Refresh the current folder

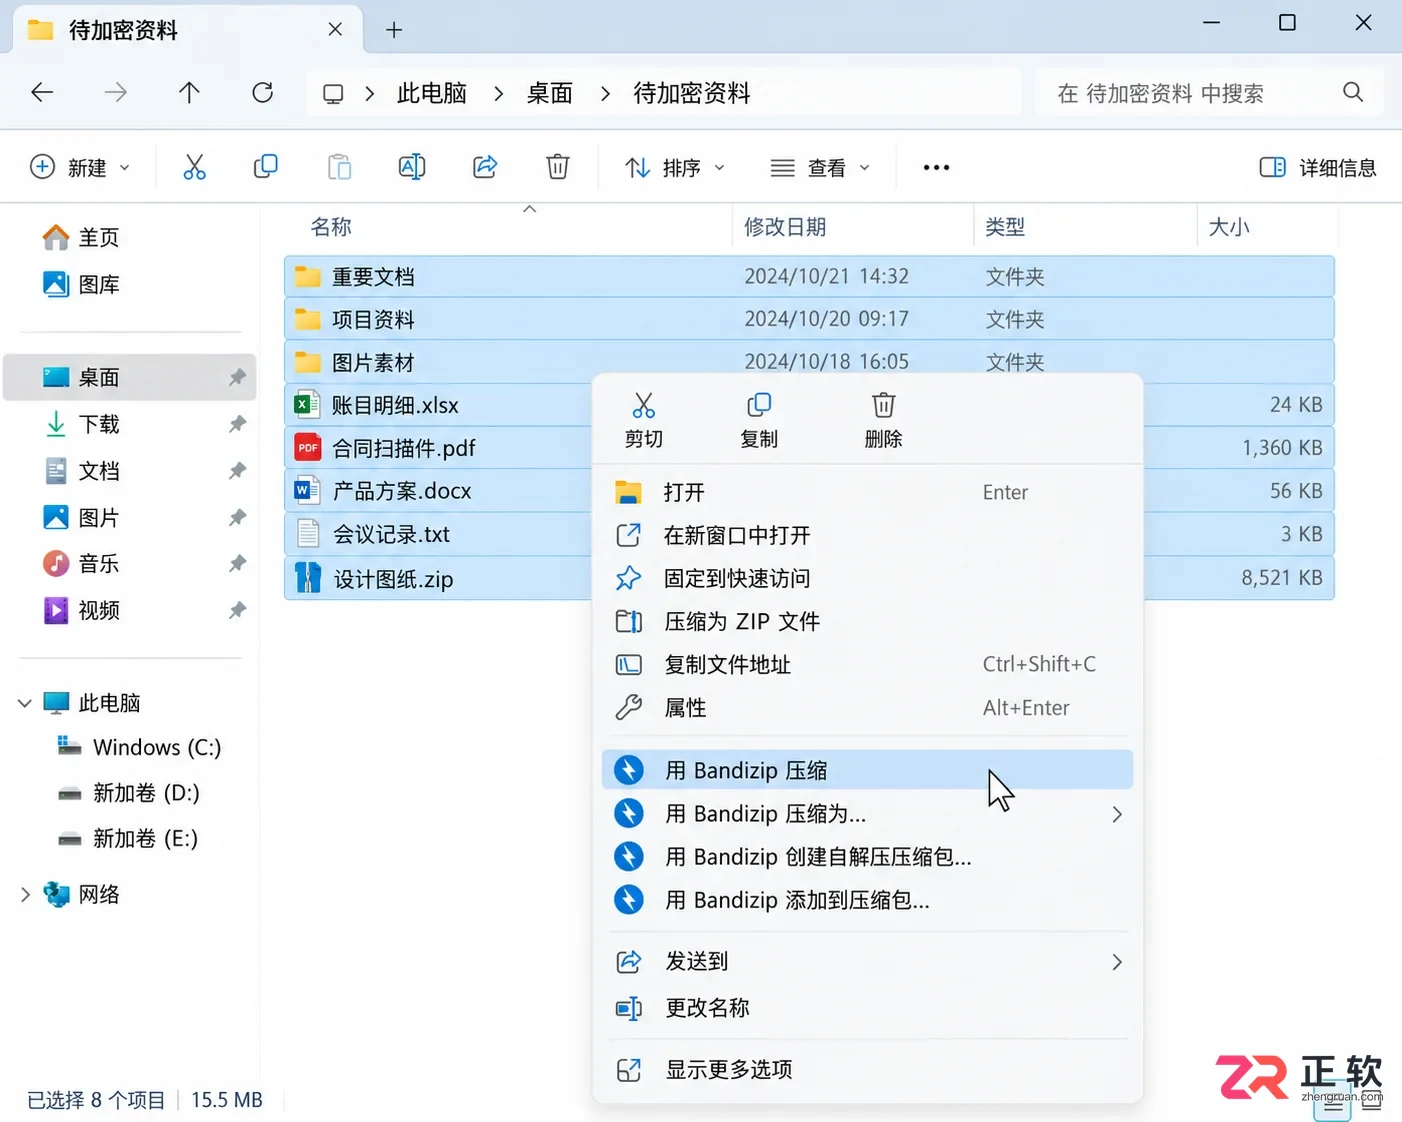point(263,93)
